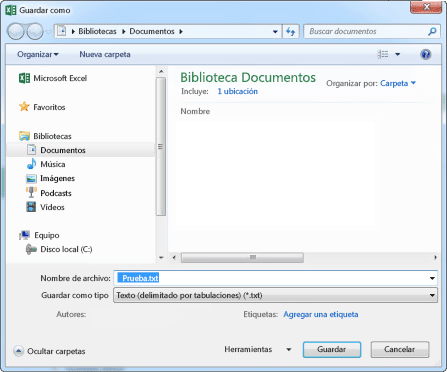The height and width of the screenshot is (372, 447).
Task: Open the Organizar menu
Action: pyautogui.click(x=38, y=54)
